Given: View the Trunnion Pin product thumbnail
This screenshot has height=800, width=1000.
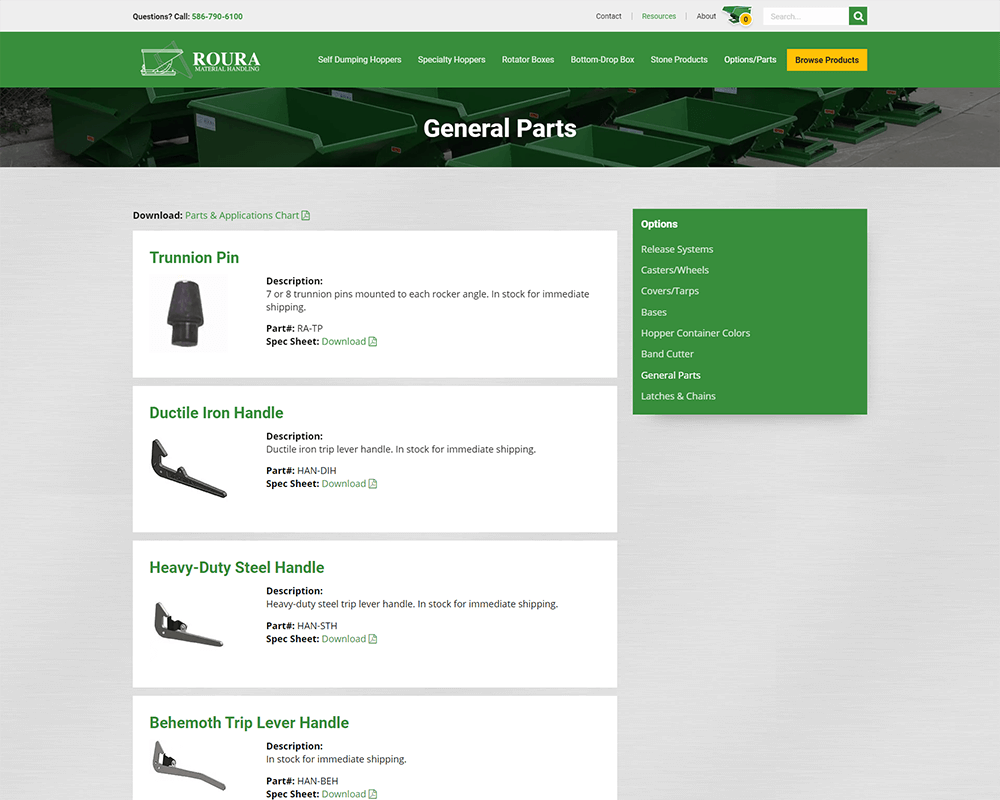Looking at the screenshot, I should click(x=188, y=311).
